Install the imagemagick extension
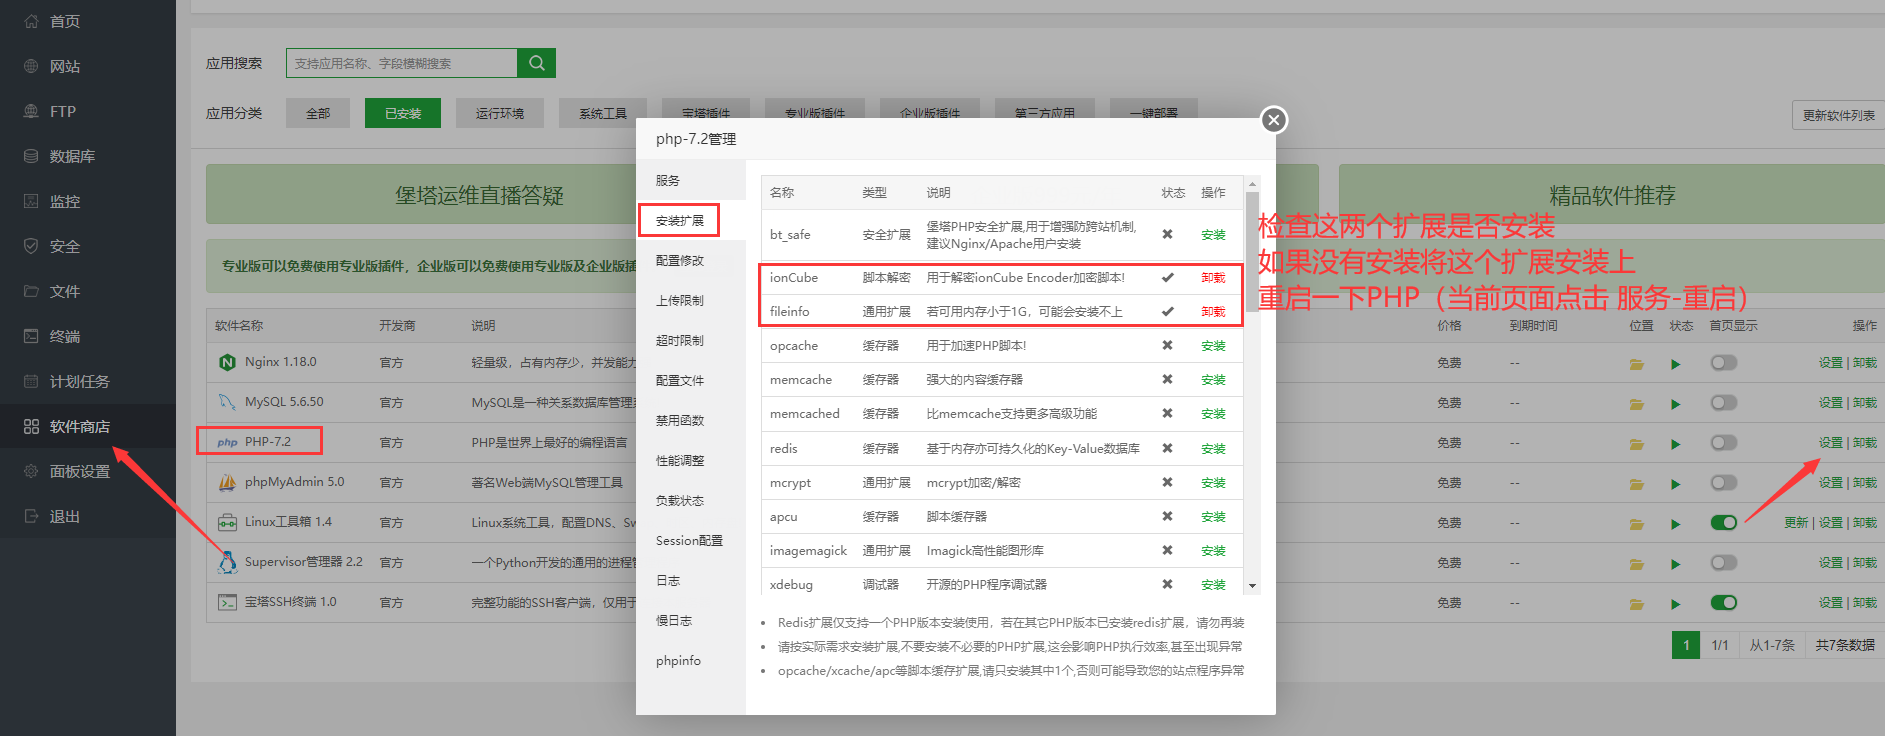Viewport: 1885px width, 736px height. click(x=1213, y=551)
